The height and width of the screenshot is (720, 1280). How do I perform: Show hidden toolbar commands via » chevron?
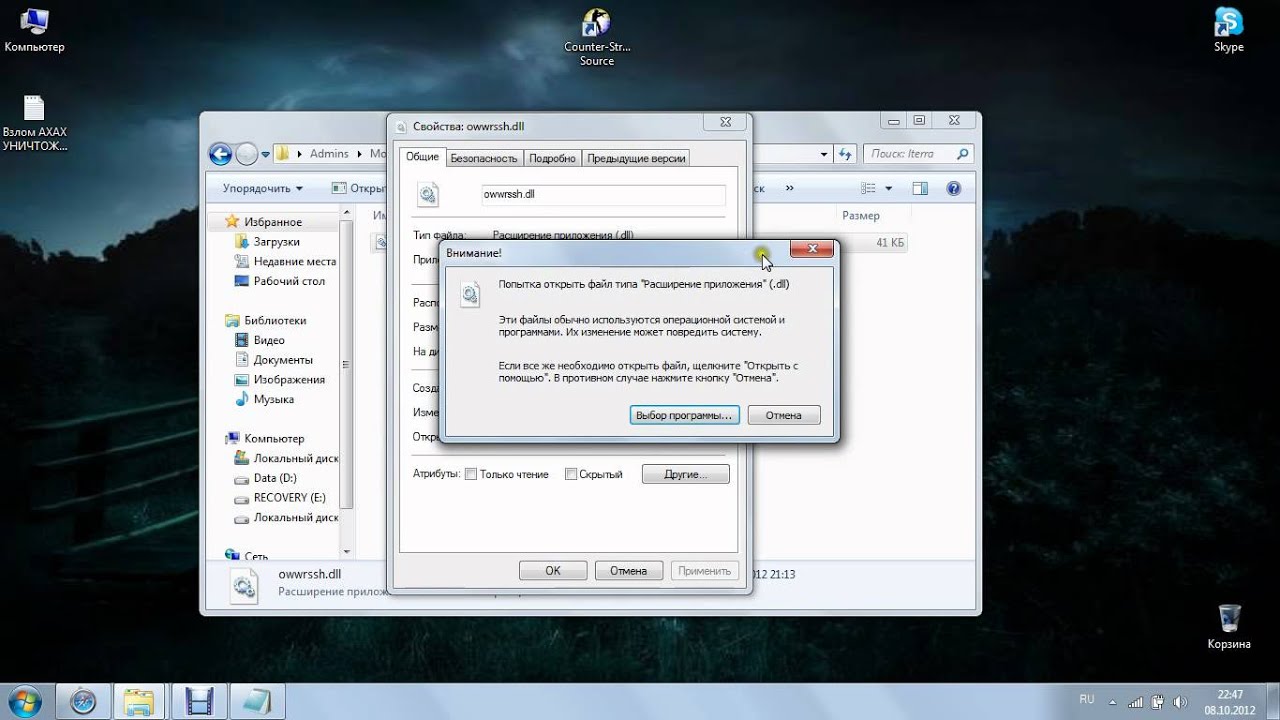coord(789,188)
